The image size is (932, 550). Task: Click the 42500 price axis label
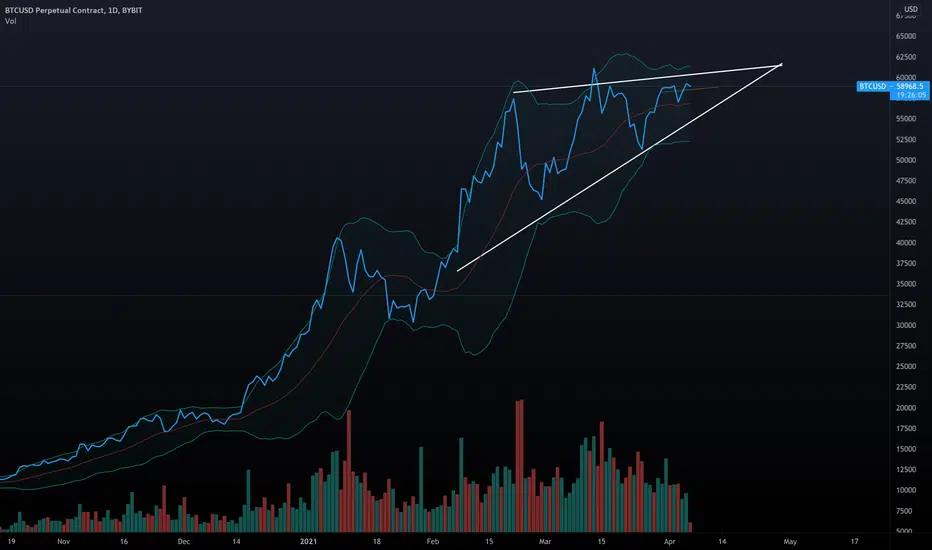click(x=906, y=222)
